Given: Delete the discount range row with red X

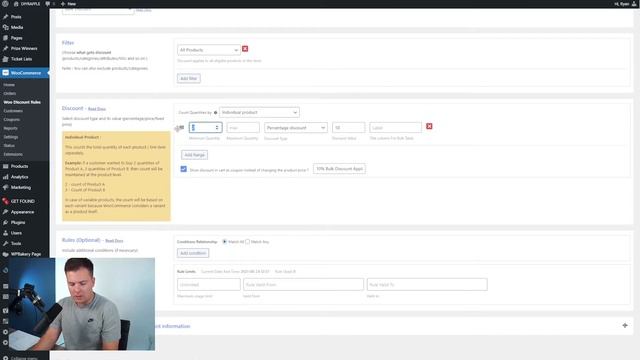Looking at the screenshot, I should [x=429, y=127].
